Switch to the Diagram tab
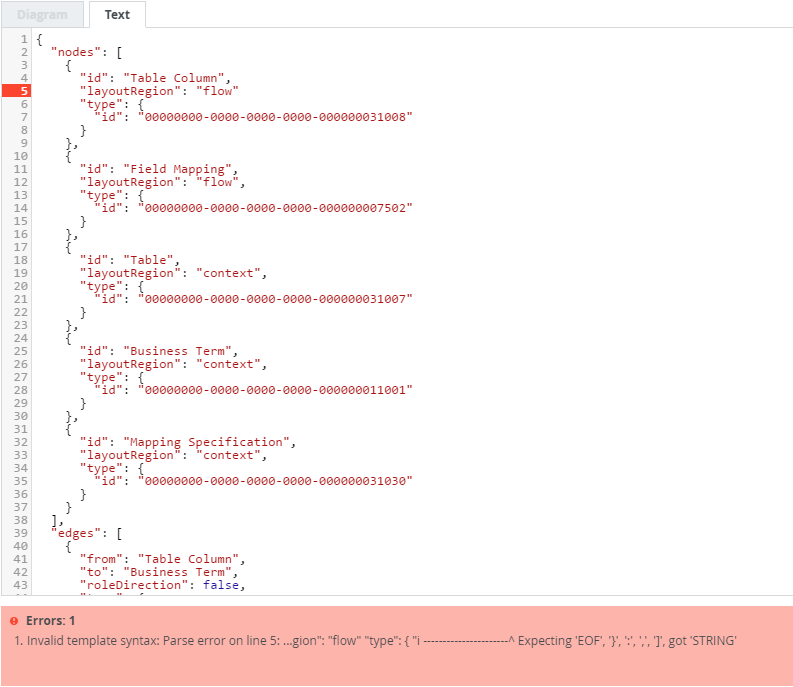This screenshot has height=687, width=793. pos(42,15)
